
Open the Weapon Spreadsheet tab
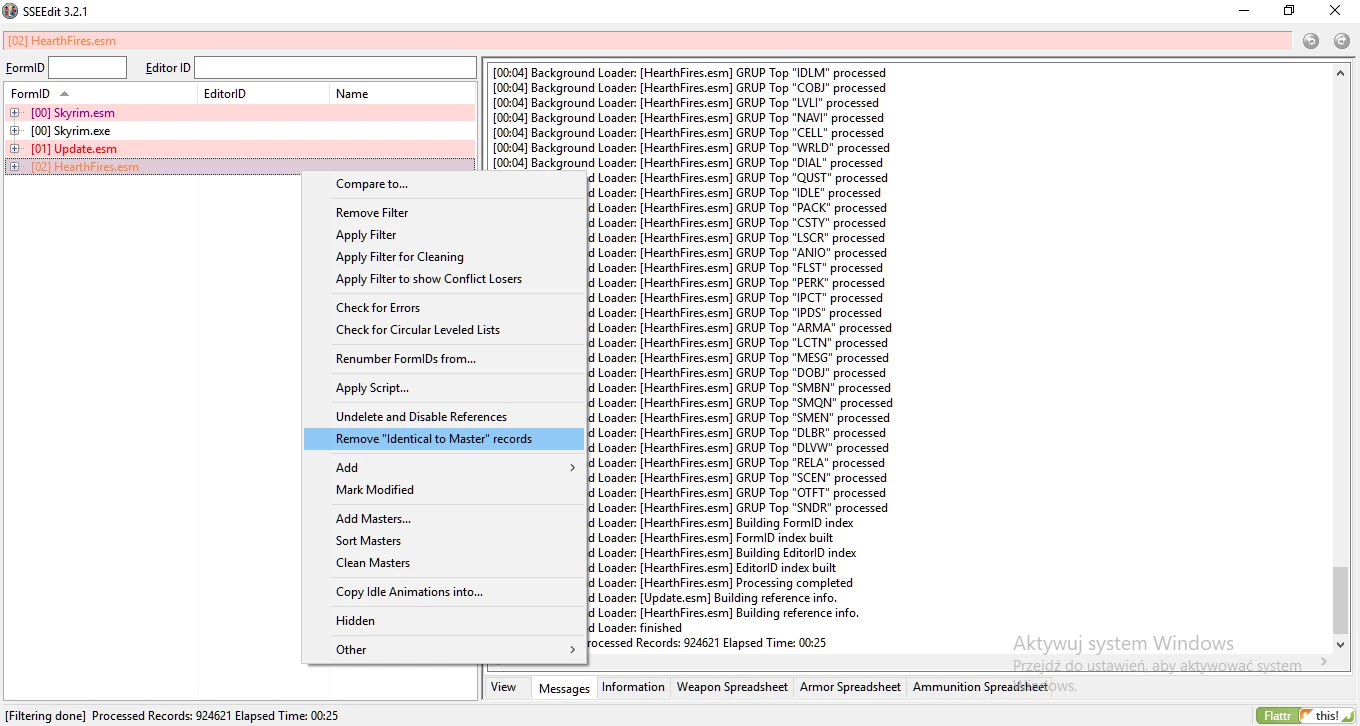(732, 687)
